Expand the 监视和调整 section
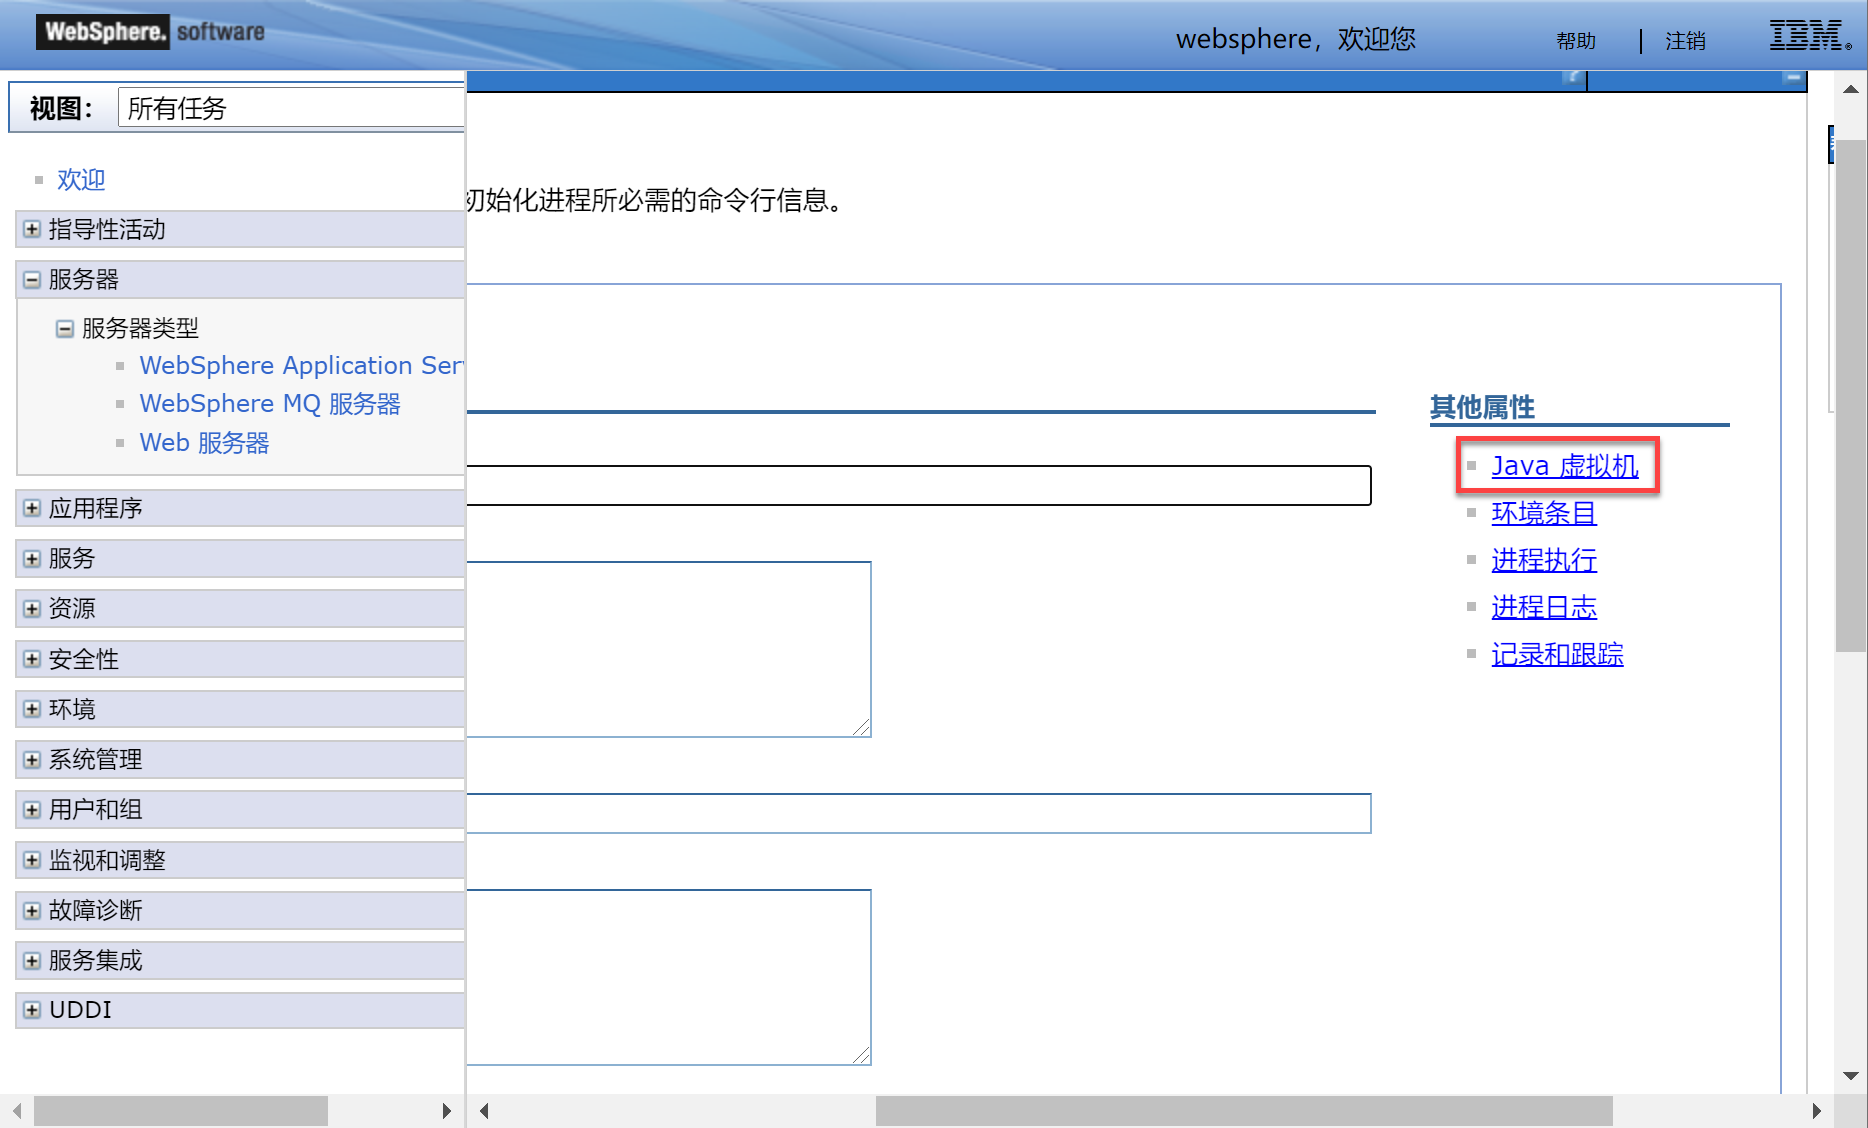Image resolution: width=1868 pixels, height=1128 pixels. click(x=32, y=860)
